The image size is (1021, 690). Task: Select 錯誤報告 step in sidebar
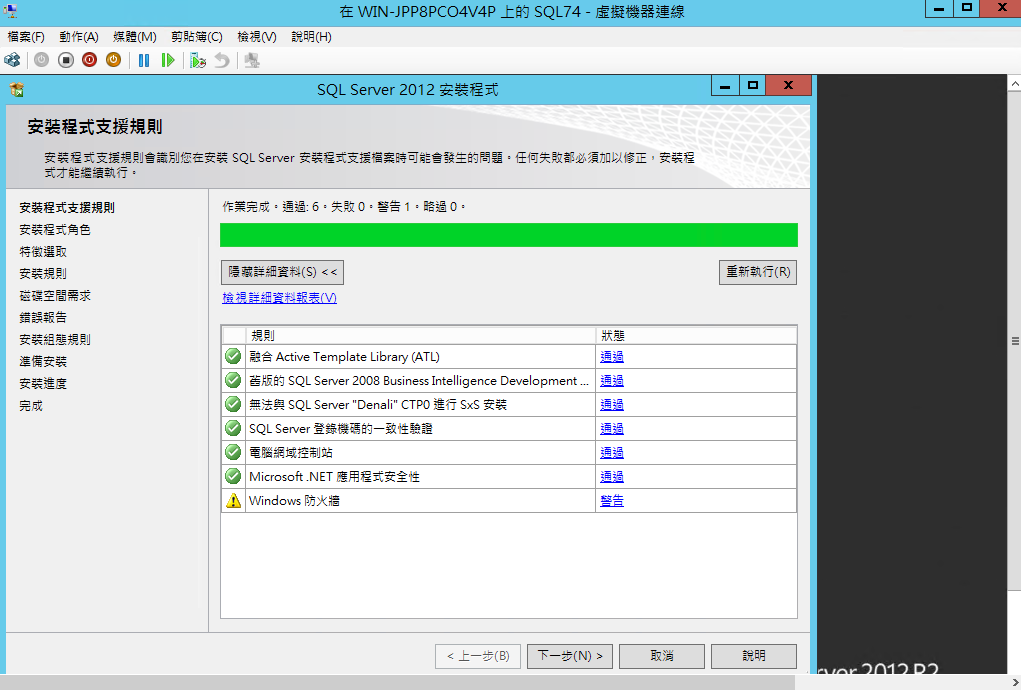click(43, 318)
